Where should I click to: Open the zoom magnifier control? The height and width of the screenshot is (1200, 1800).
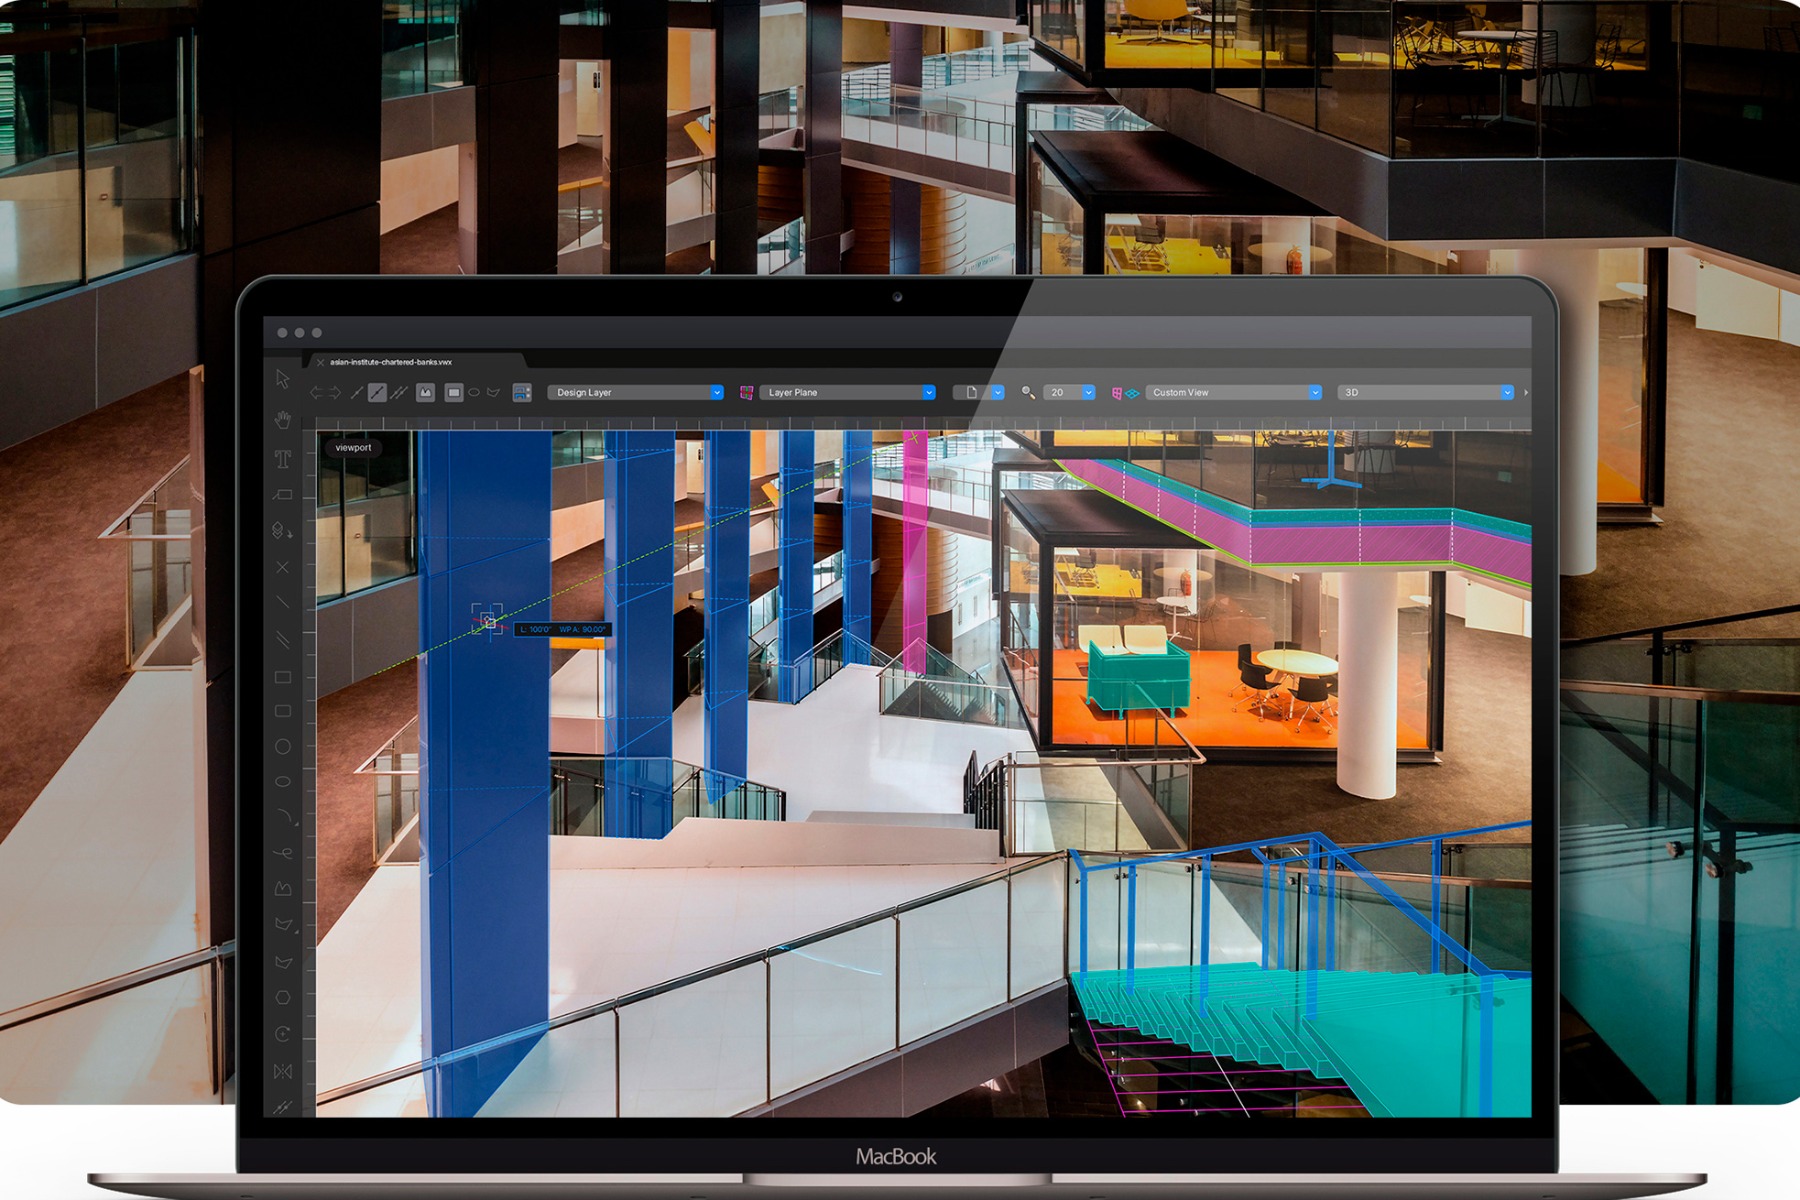(x=1029, y=392)
